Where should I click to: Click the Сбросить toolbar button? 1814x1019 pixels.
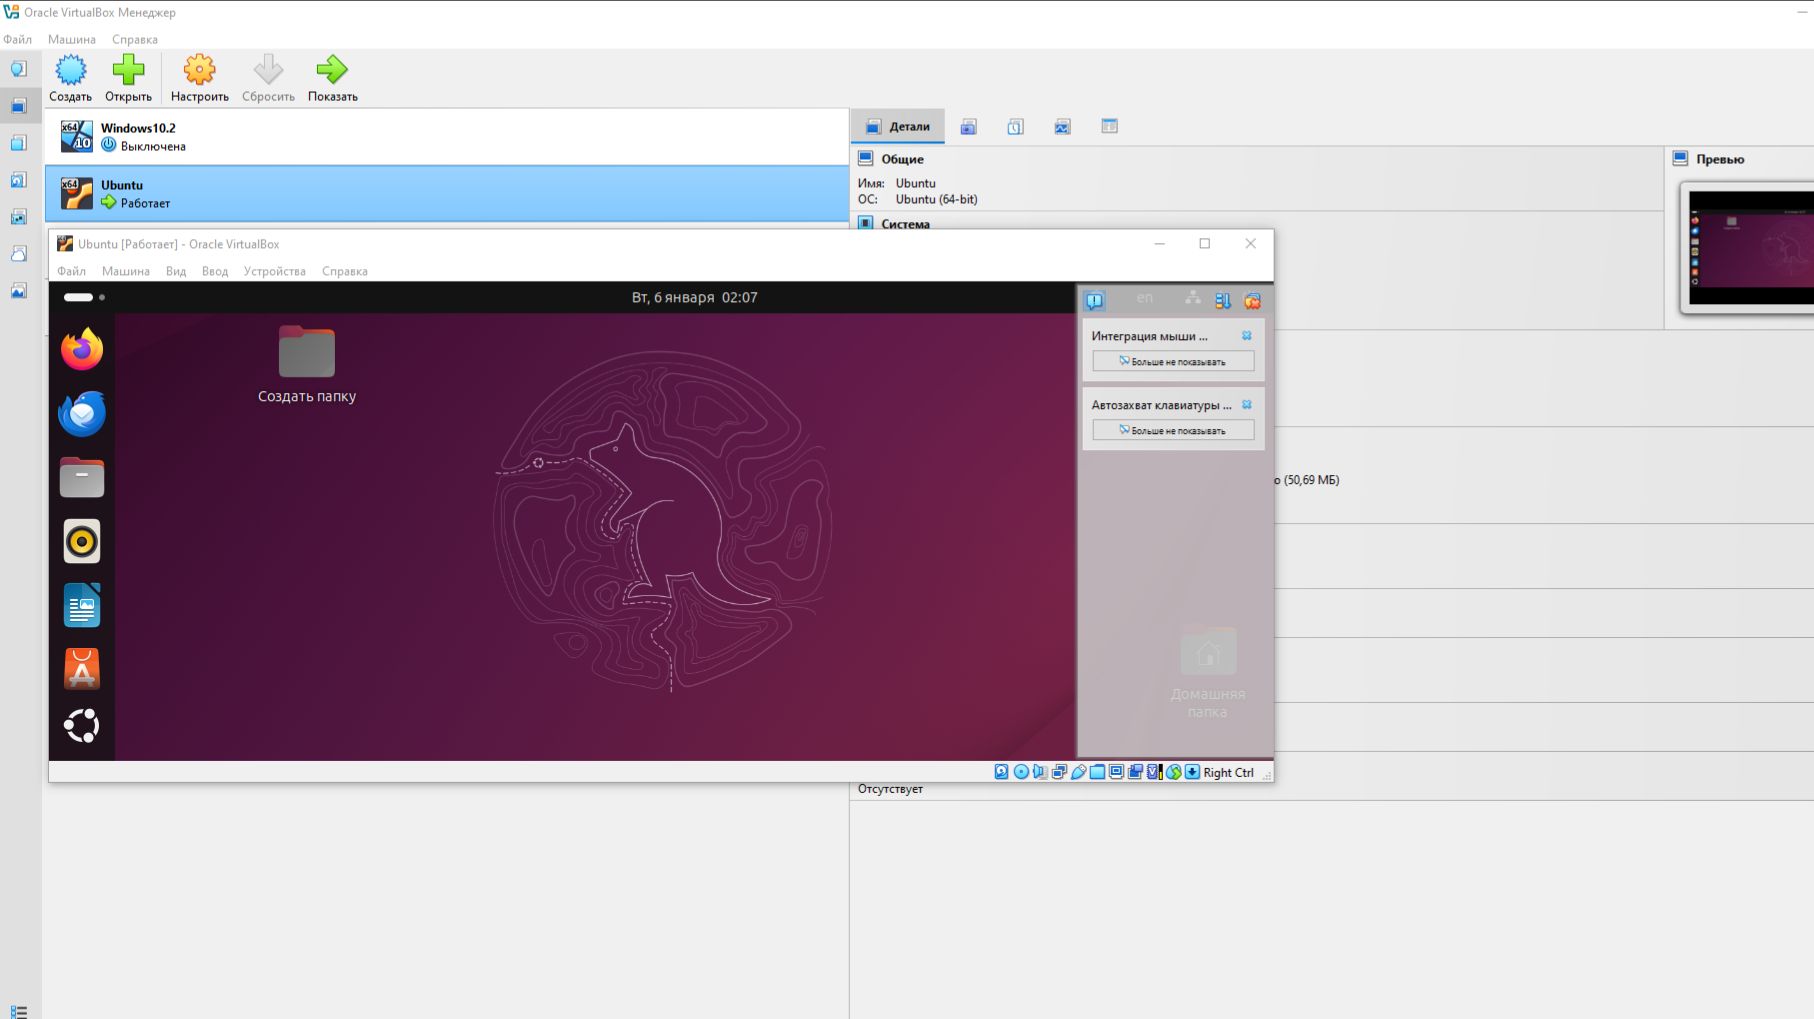tap(268, 78)
